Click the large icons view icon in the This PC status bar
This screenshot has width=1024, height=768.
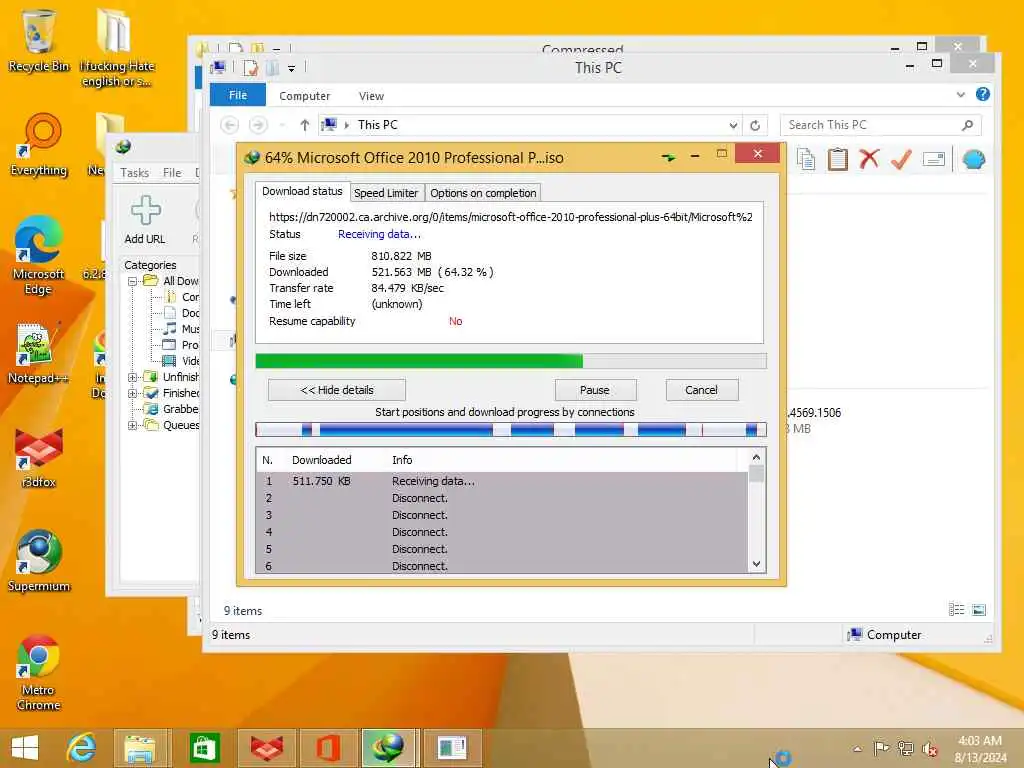(x=978, y=609)
